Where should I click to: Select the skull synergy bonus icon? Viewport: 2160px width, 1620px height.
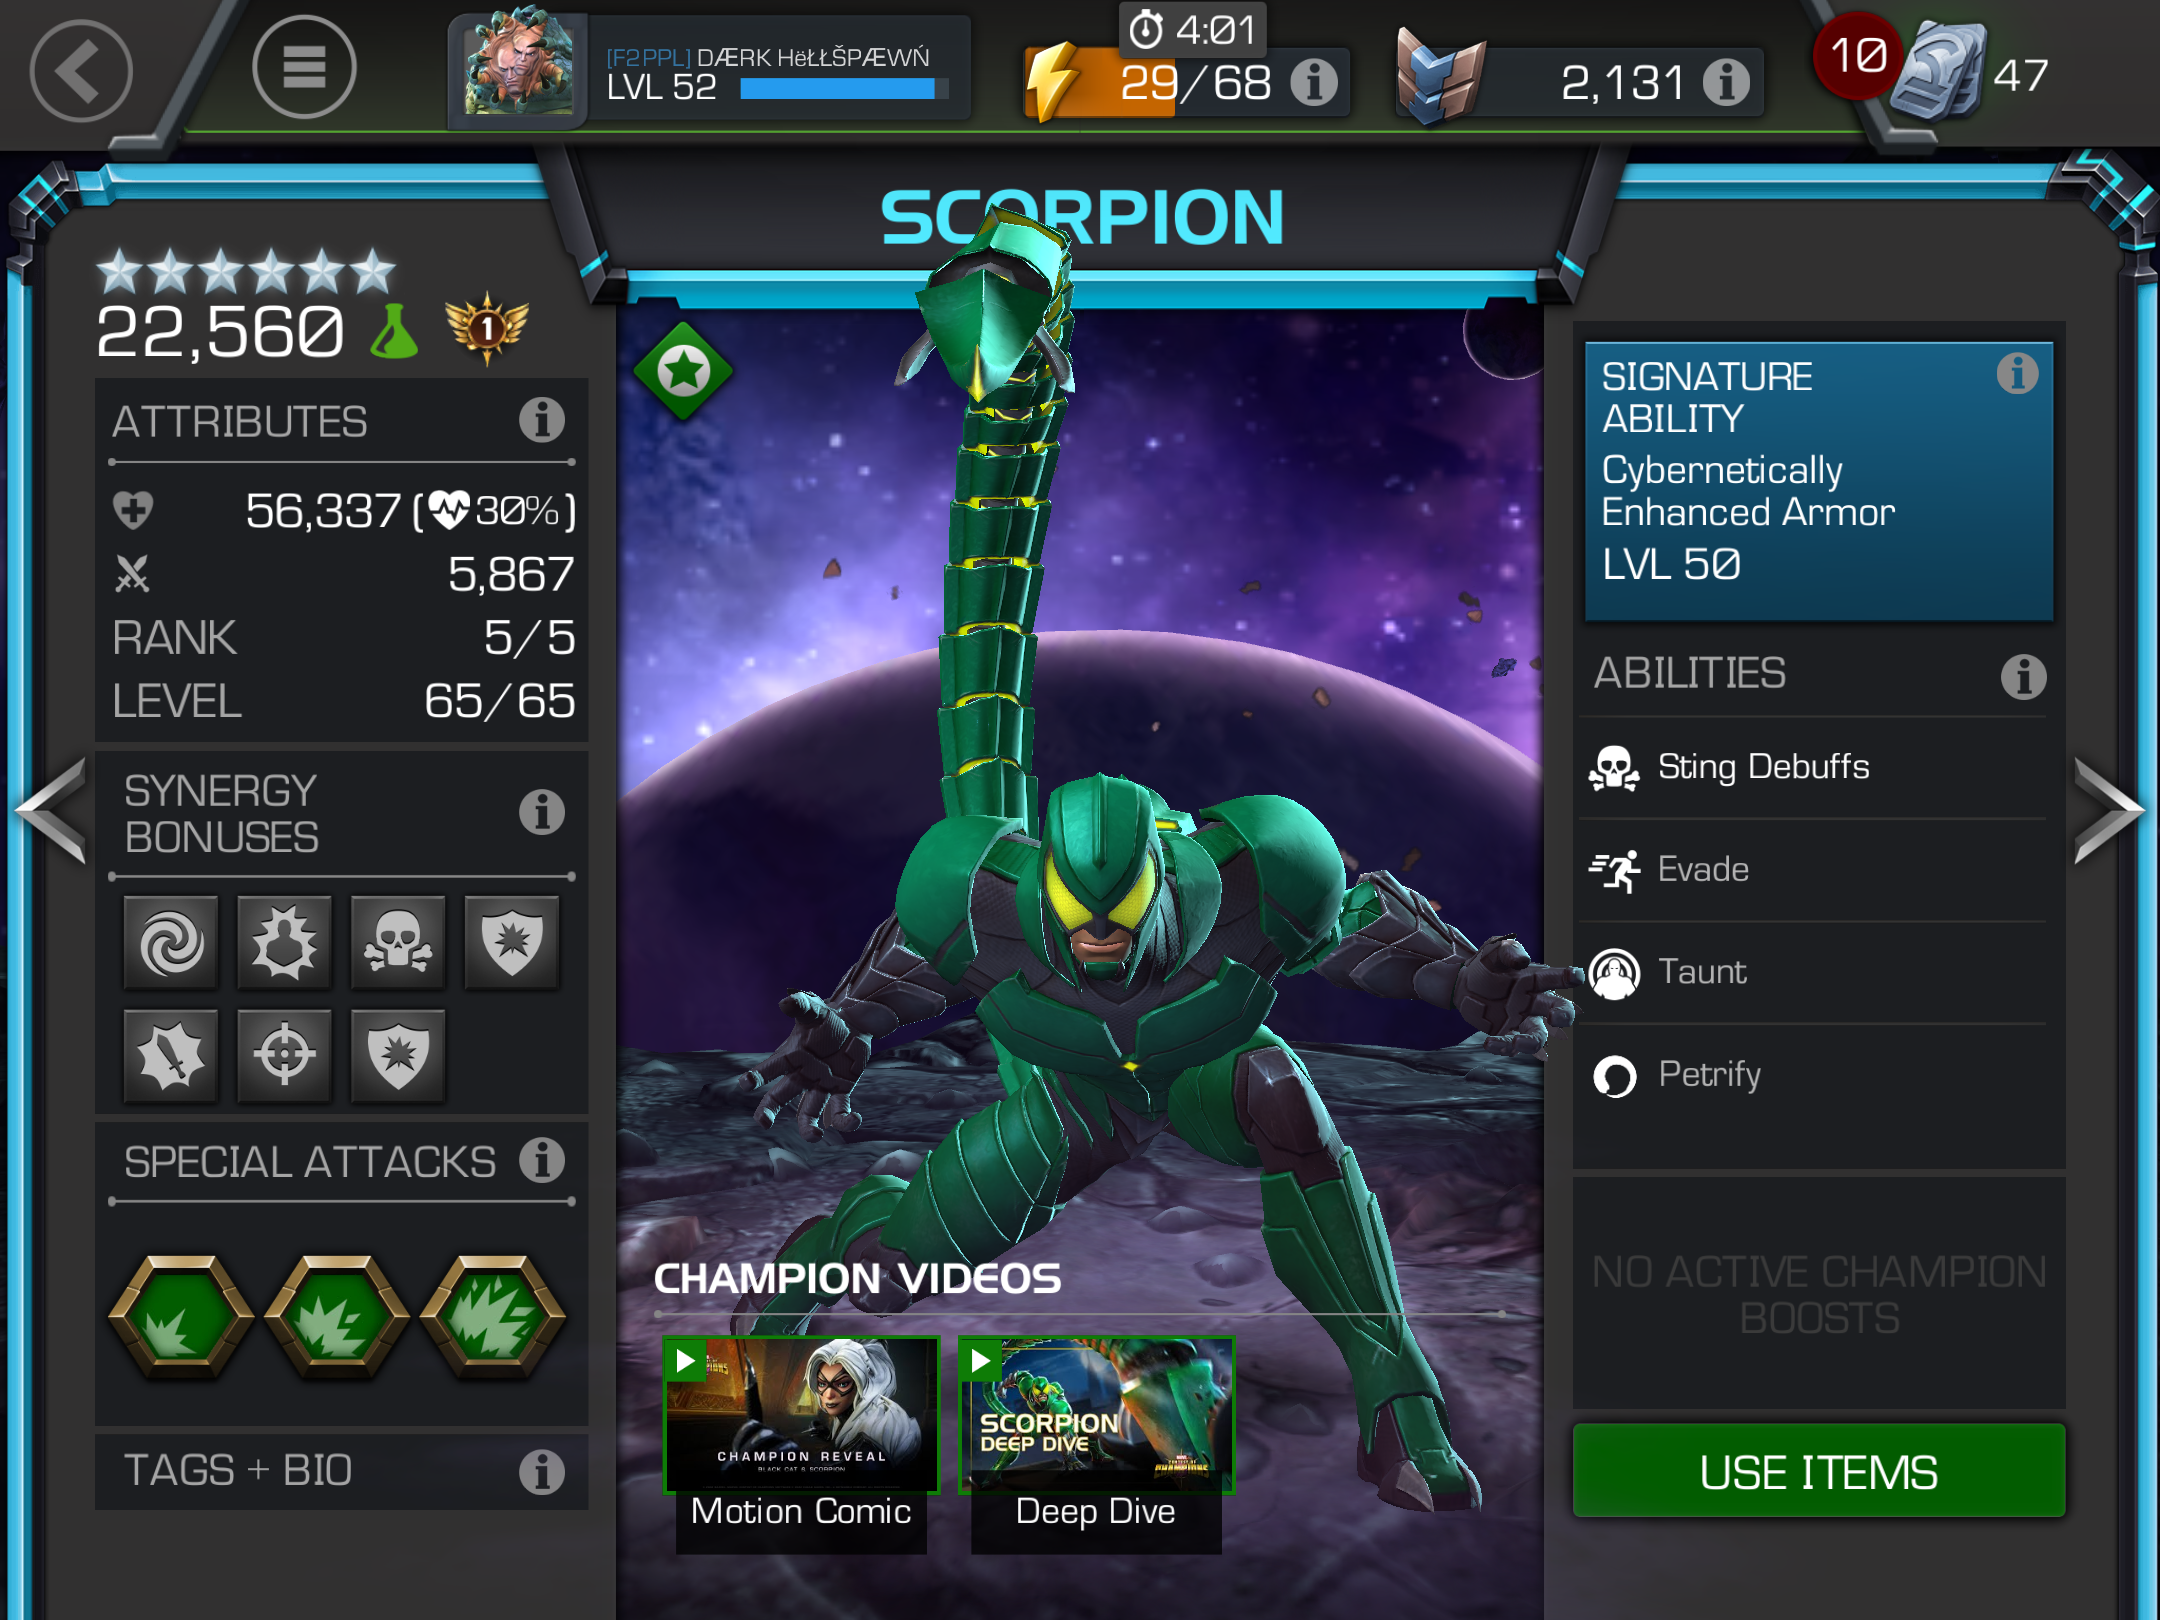click(398, 942)
